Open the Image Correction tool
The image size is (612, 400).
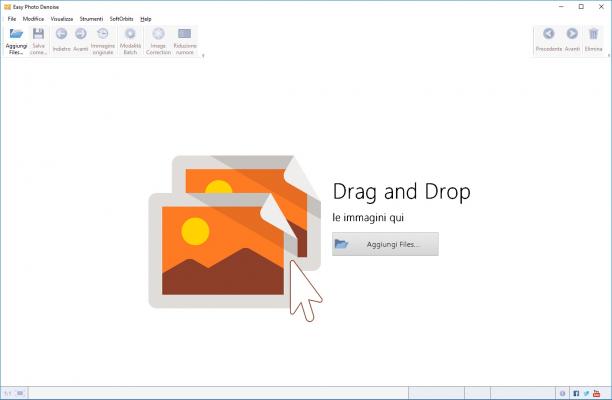pyautogui.click(x=158, y=41)
